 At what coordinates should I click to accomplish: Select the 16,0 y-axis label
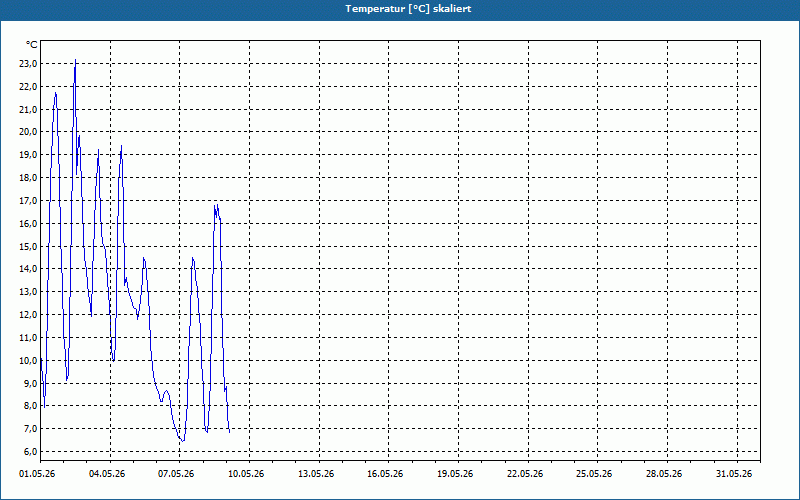pos(28,223)
